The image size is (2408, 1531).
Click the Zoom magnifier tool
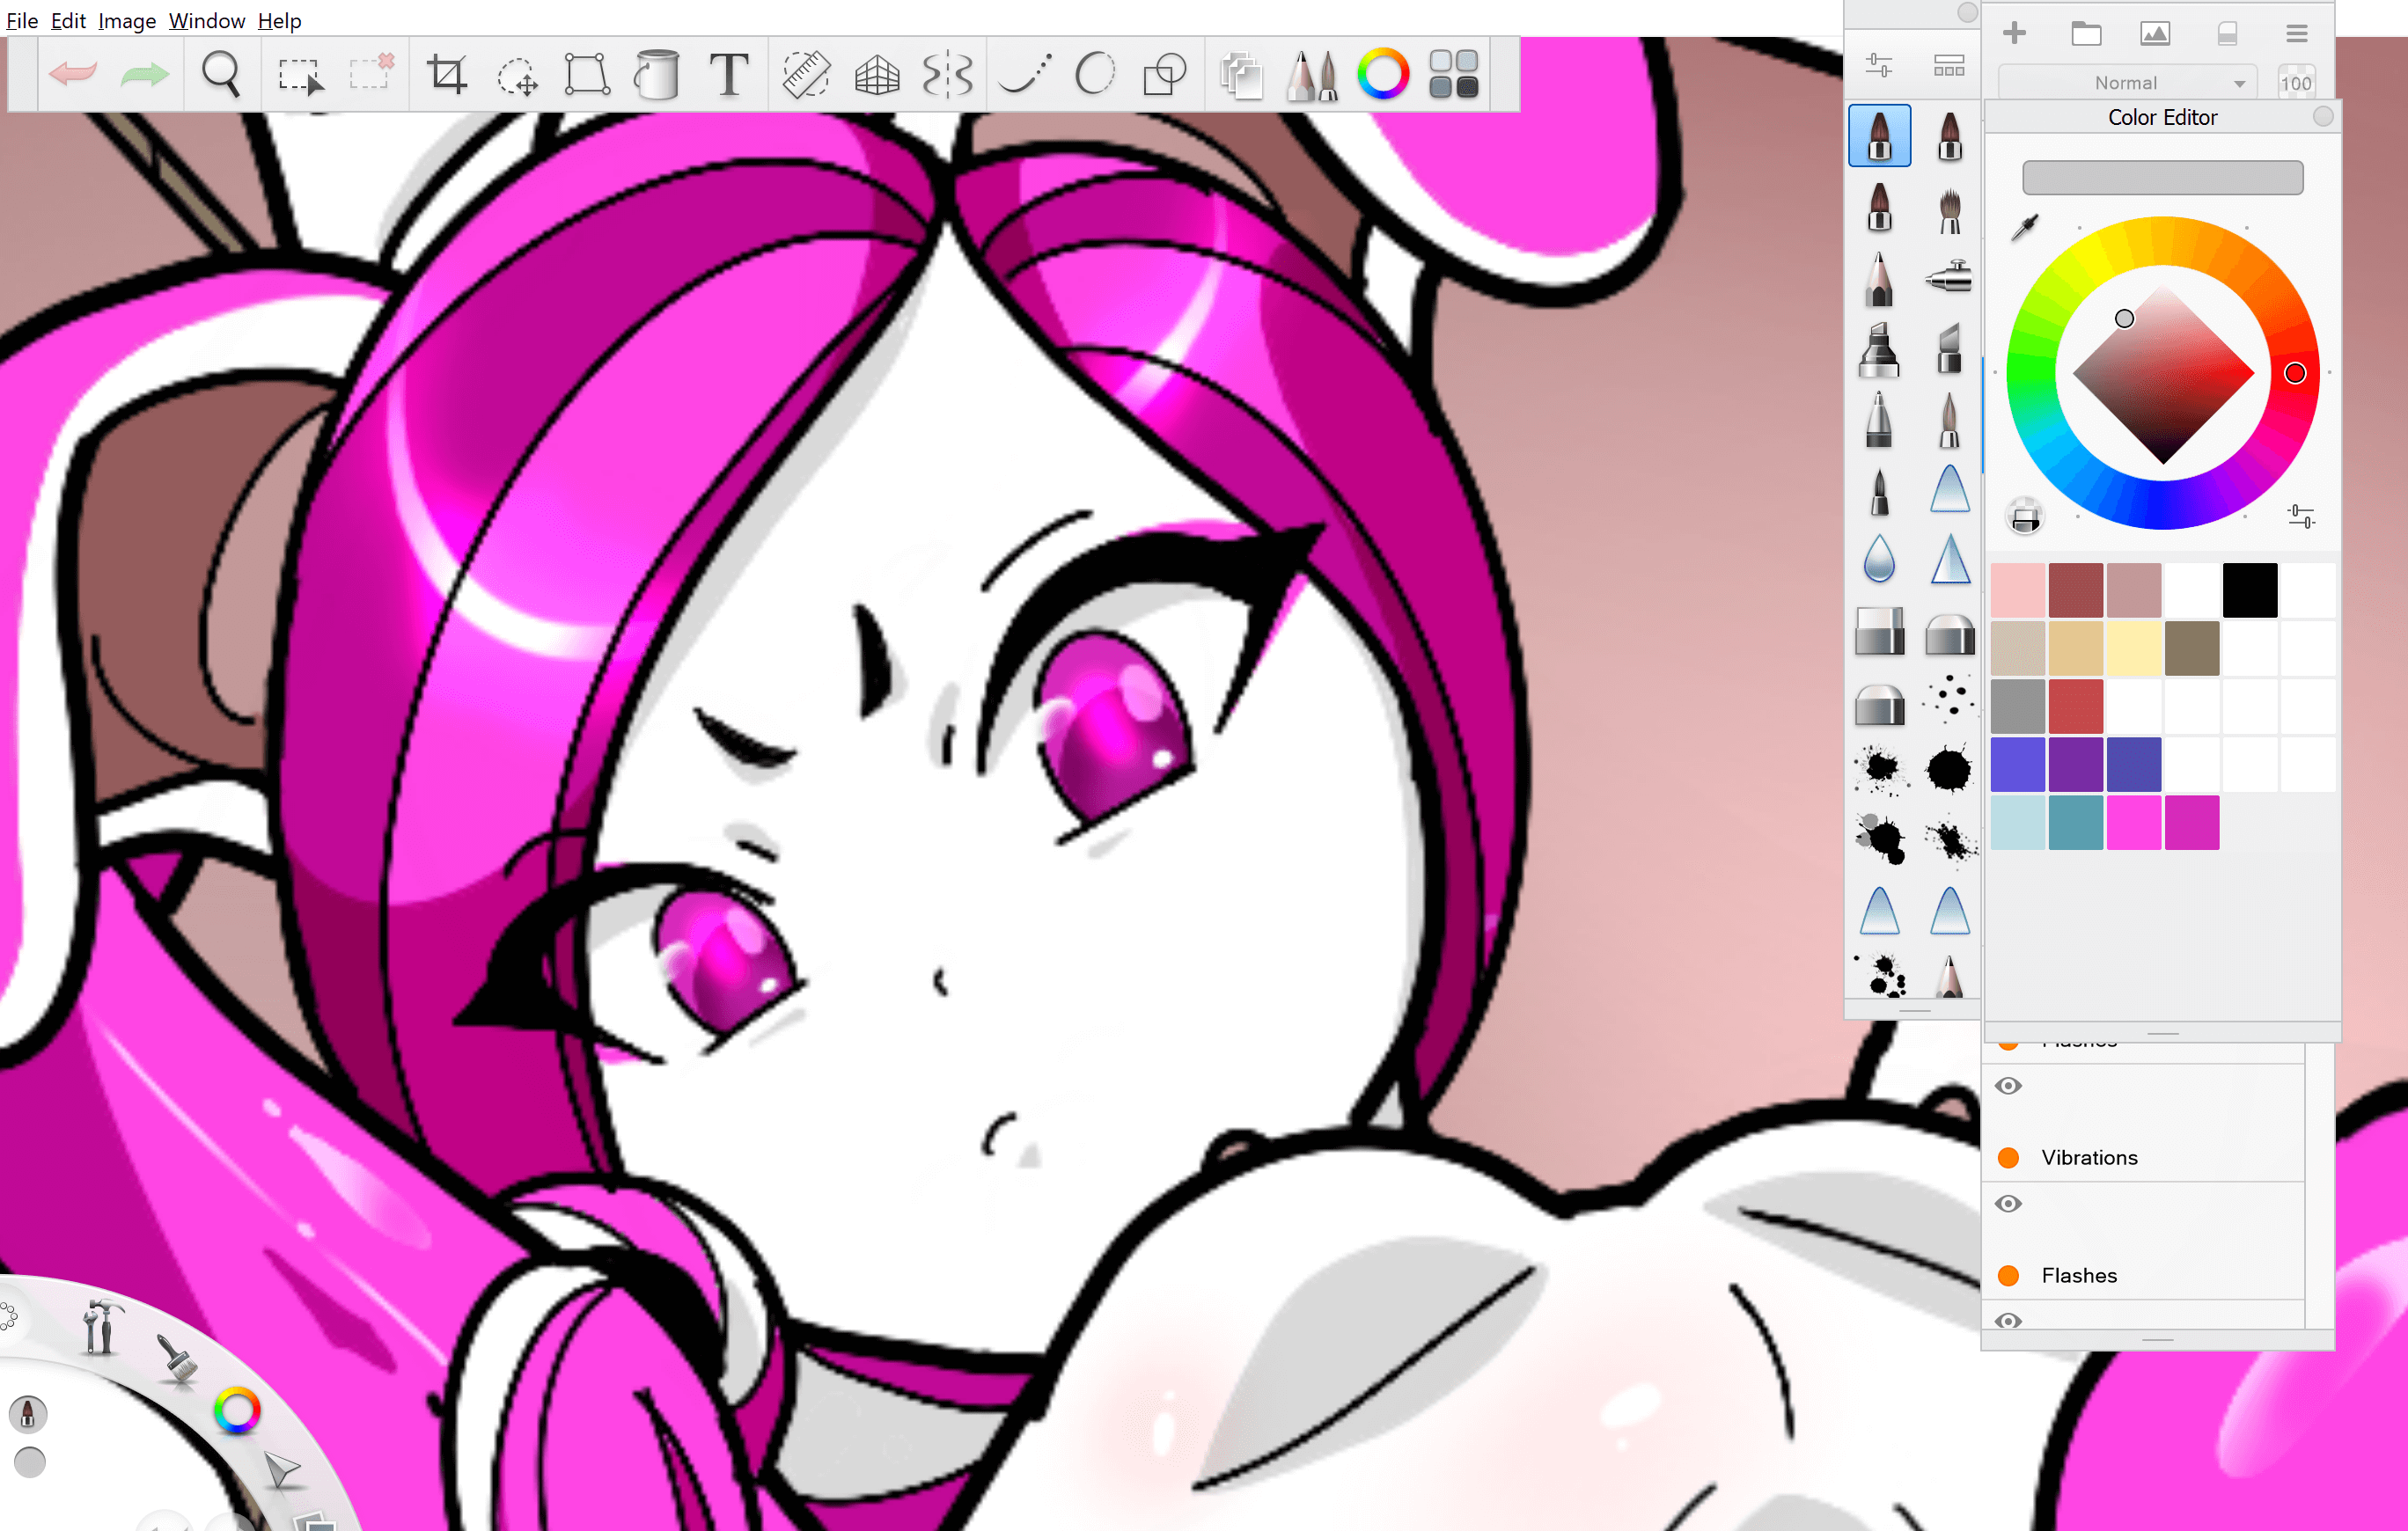(x=221, y=75)
